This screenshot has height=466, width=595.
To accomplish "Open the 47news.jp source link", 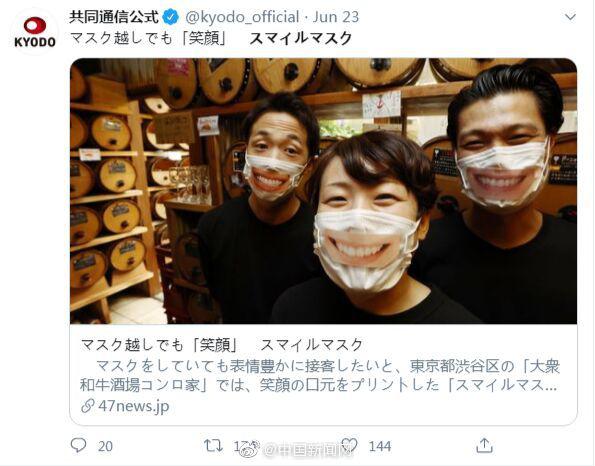I will 134,406.
